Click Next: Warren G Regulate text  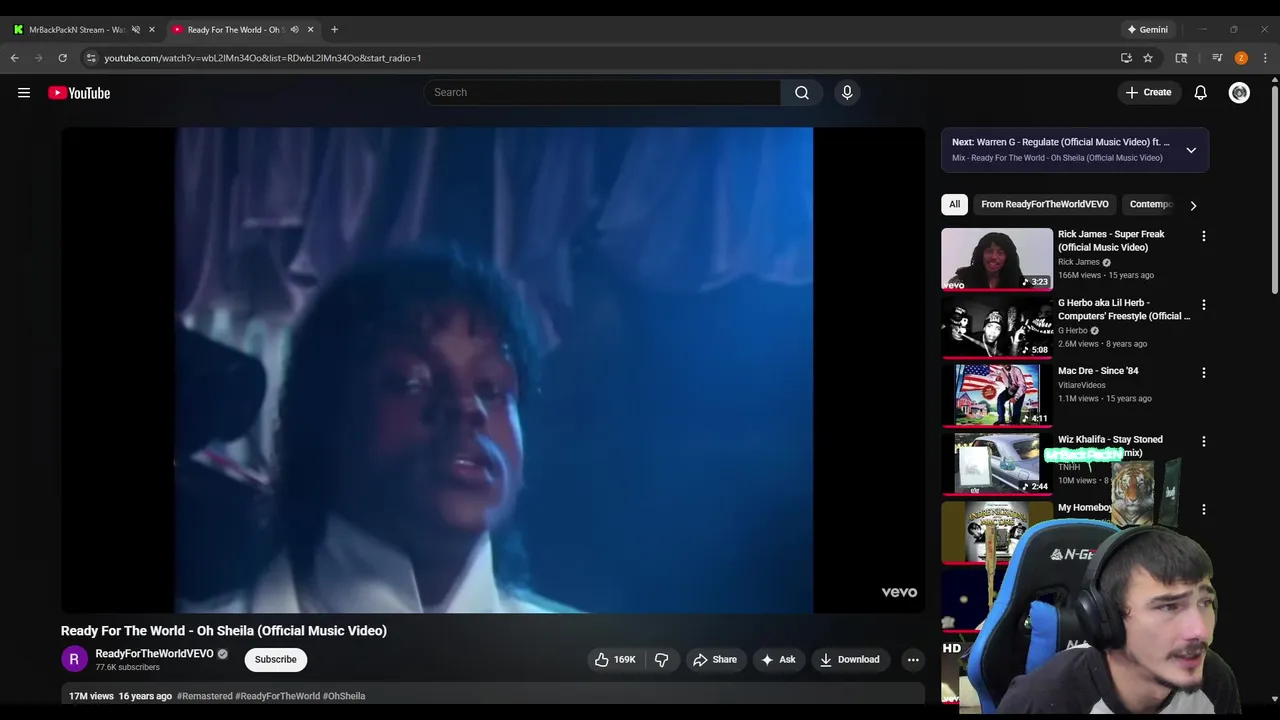point(1060,142)
